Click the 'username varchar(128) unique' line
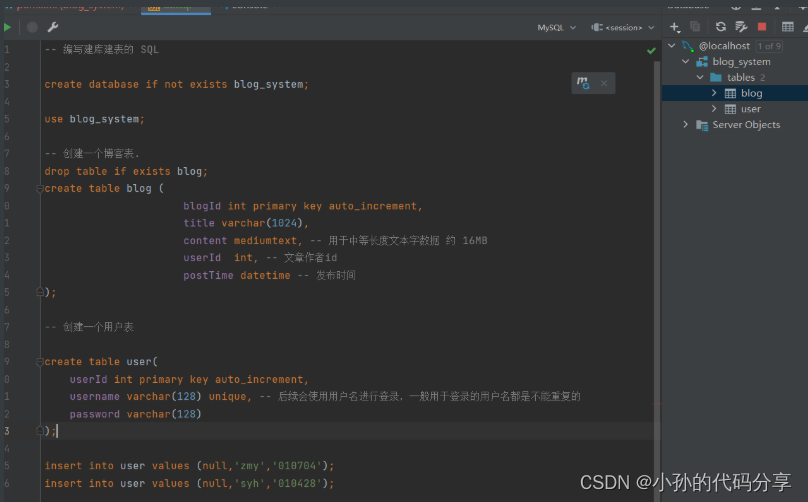 coord(325,396)
